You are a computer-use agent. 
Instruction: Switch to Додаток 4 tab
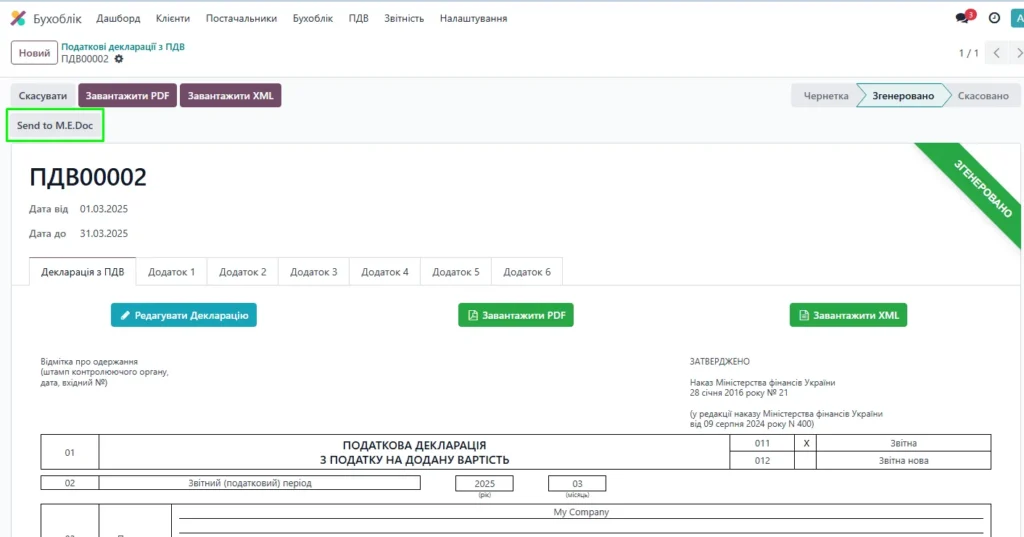click(x=385, y=272)
